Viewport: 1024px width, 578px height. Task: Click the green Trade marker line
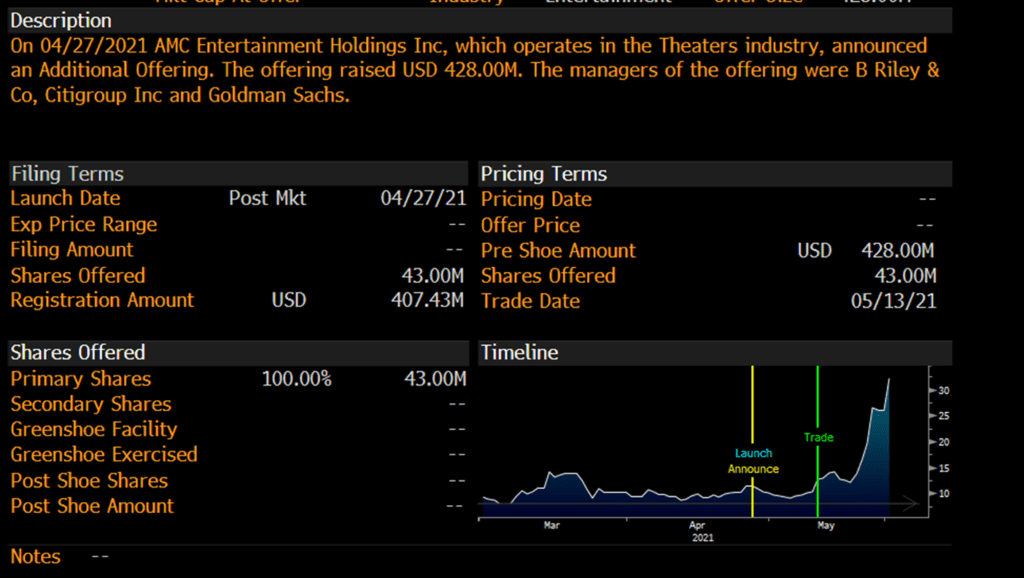pos(818,398)
